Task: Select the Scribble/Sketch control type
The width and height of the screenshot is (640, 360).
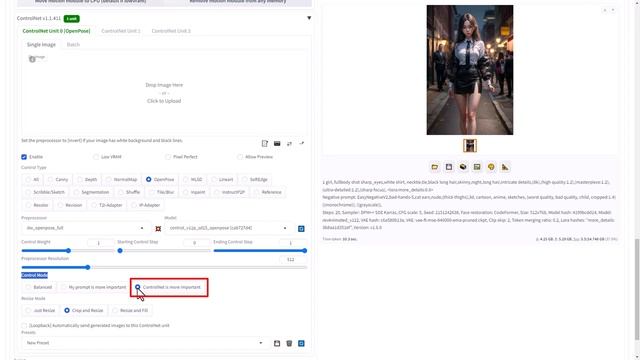Action: (x=45, y=192)
